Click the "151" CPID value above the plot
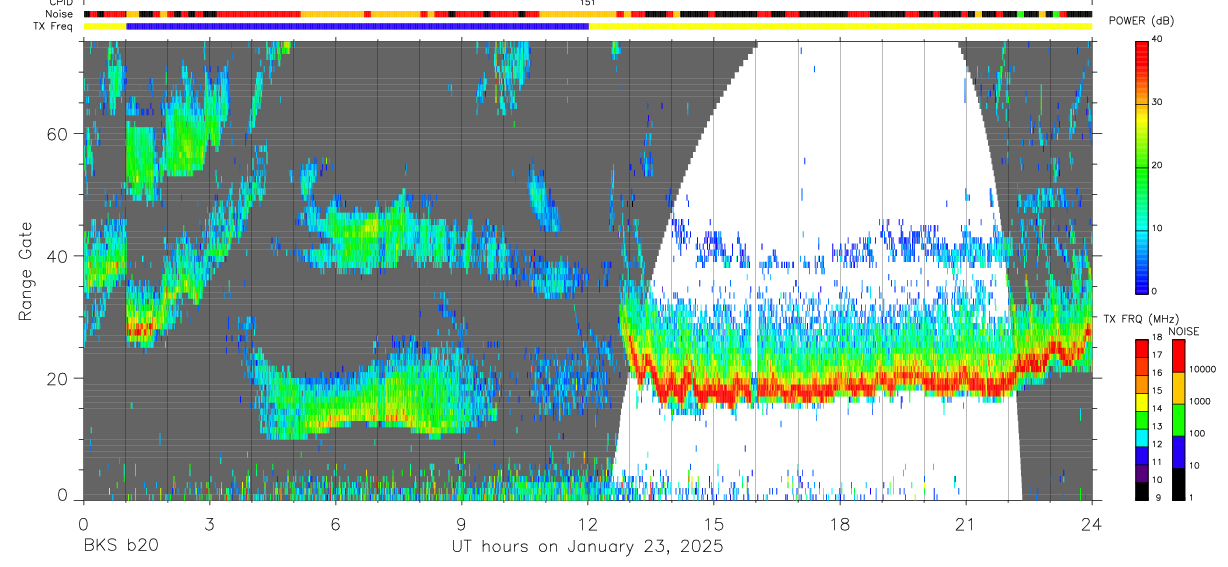The height and width of the screenshot is (567, 1228). click(588, 4)
